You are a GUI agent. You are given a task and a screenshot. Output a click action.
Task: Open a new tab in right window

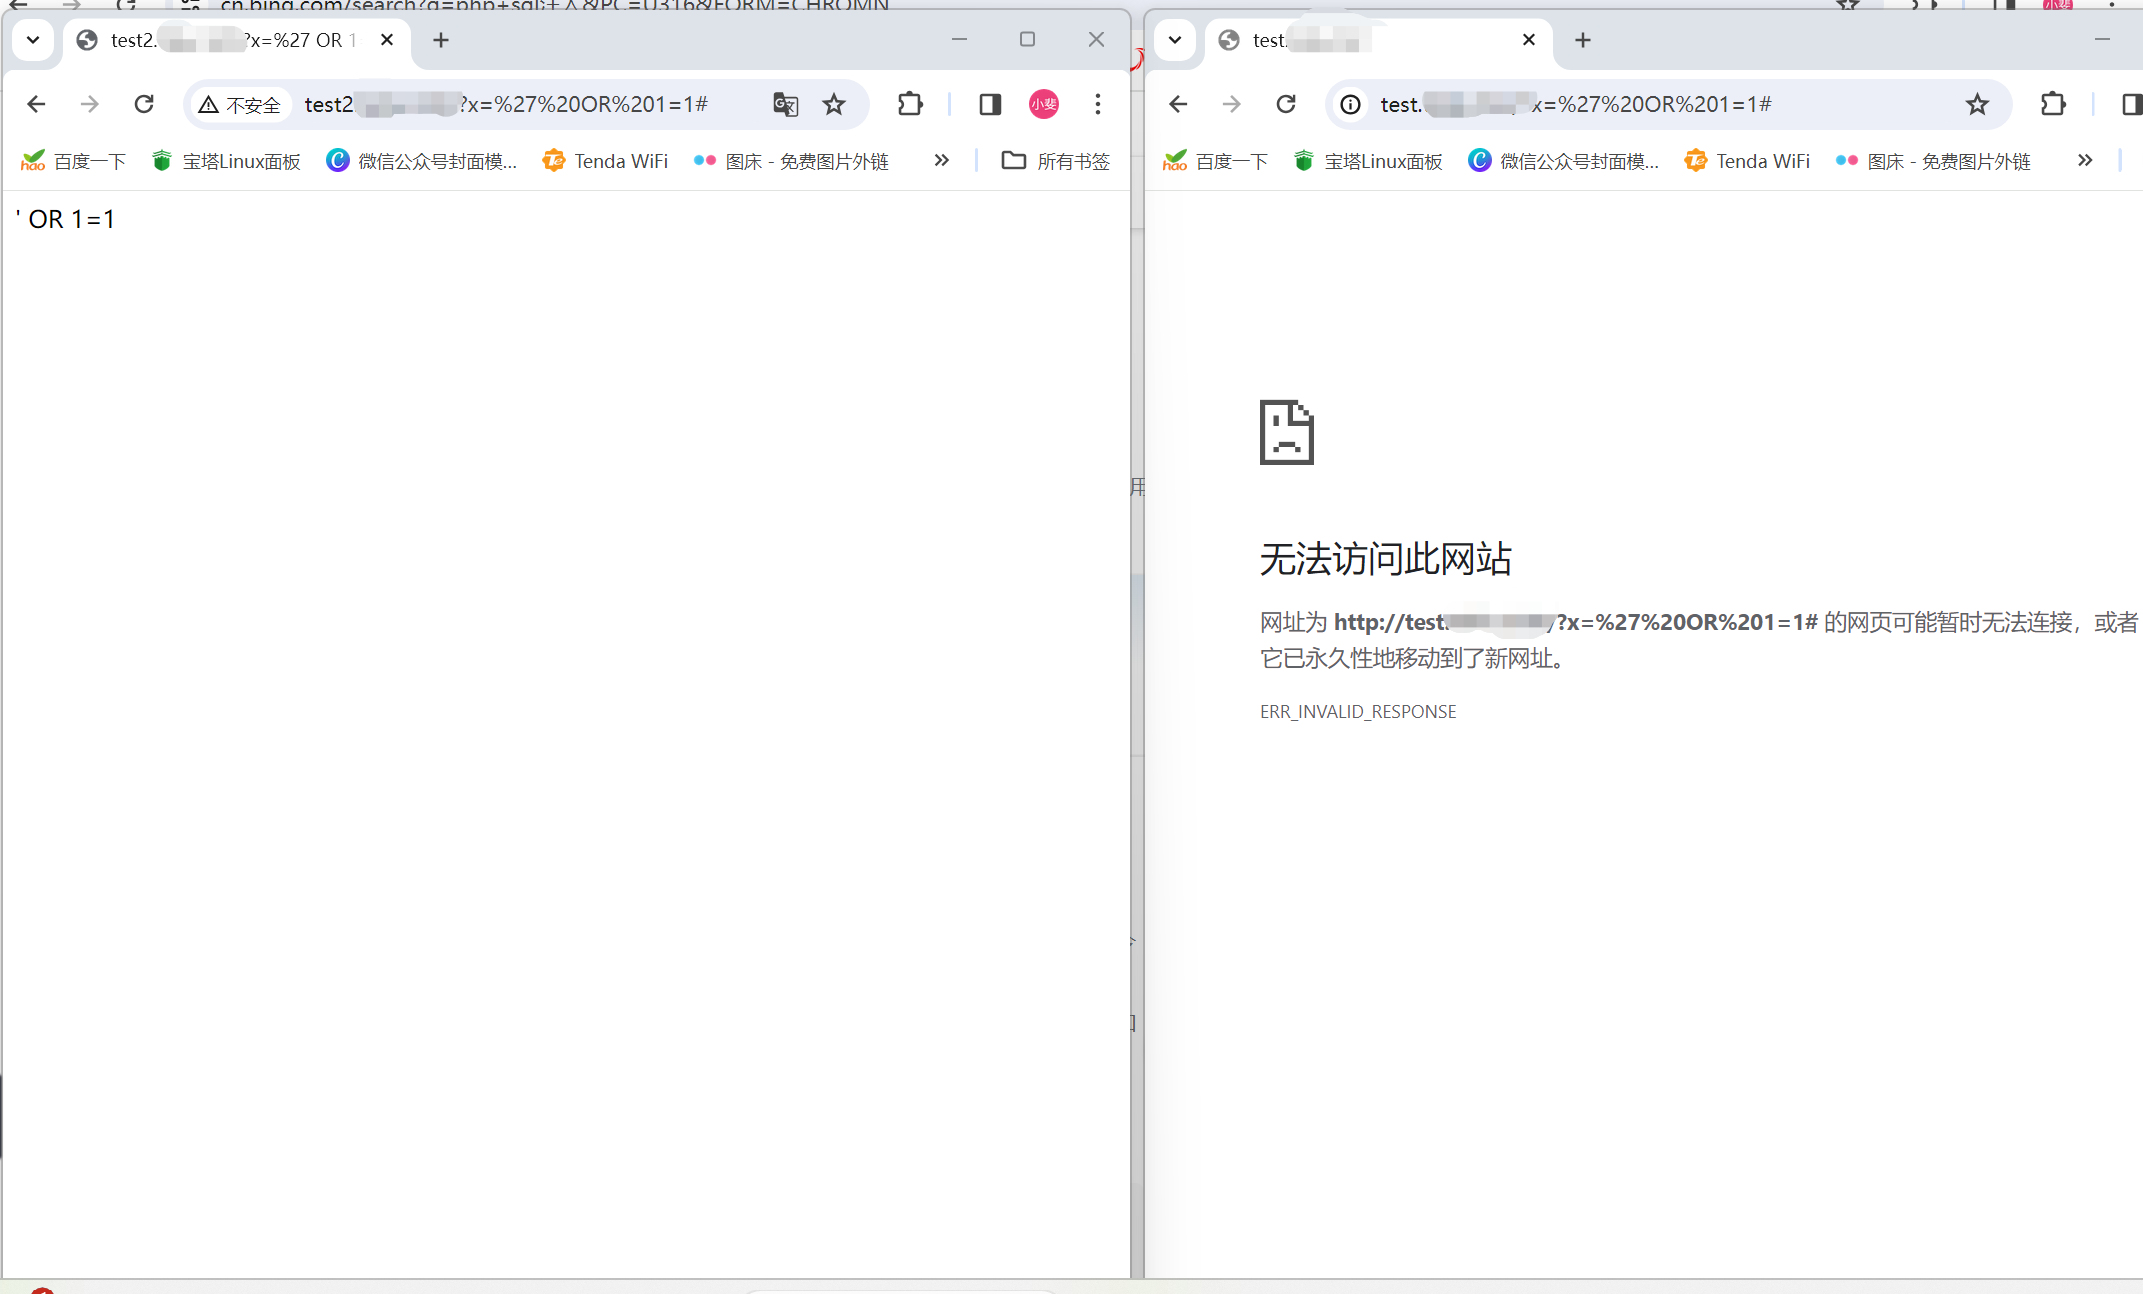(x=1583, y=40)
